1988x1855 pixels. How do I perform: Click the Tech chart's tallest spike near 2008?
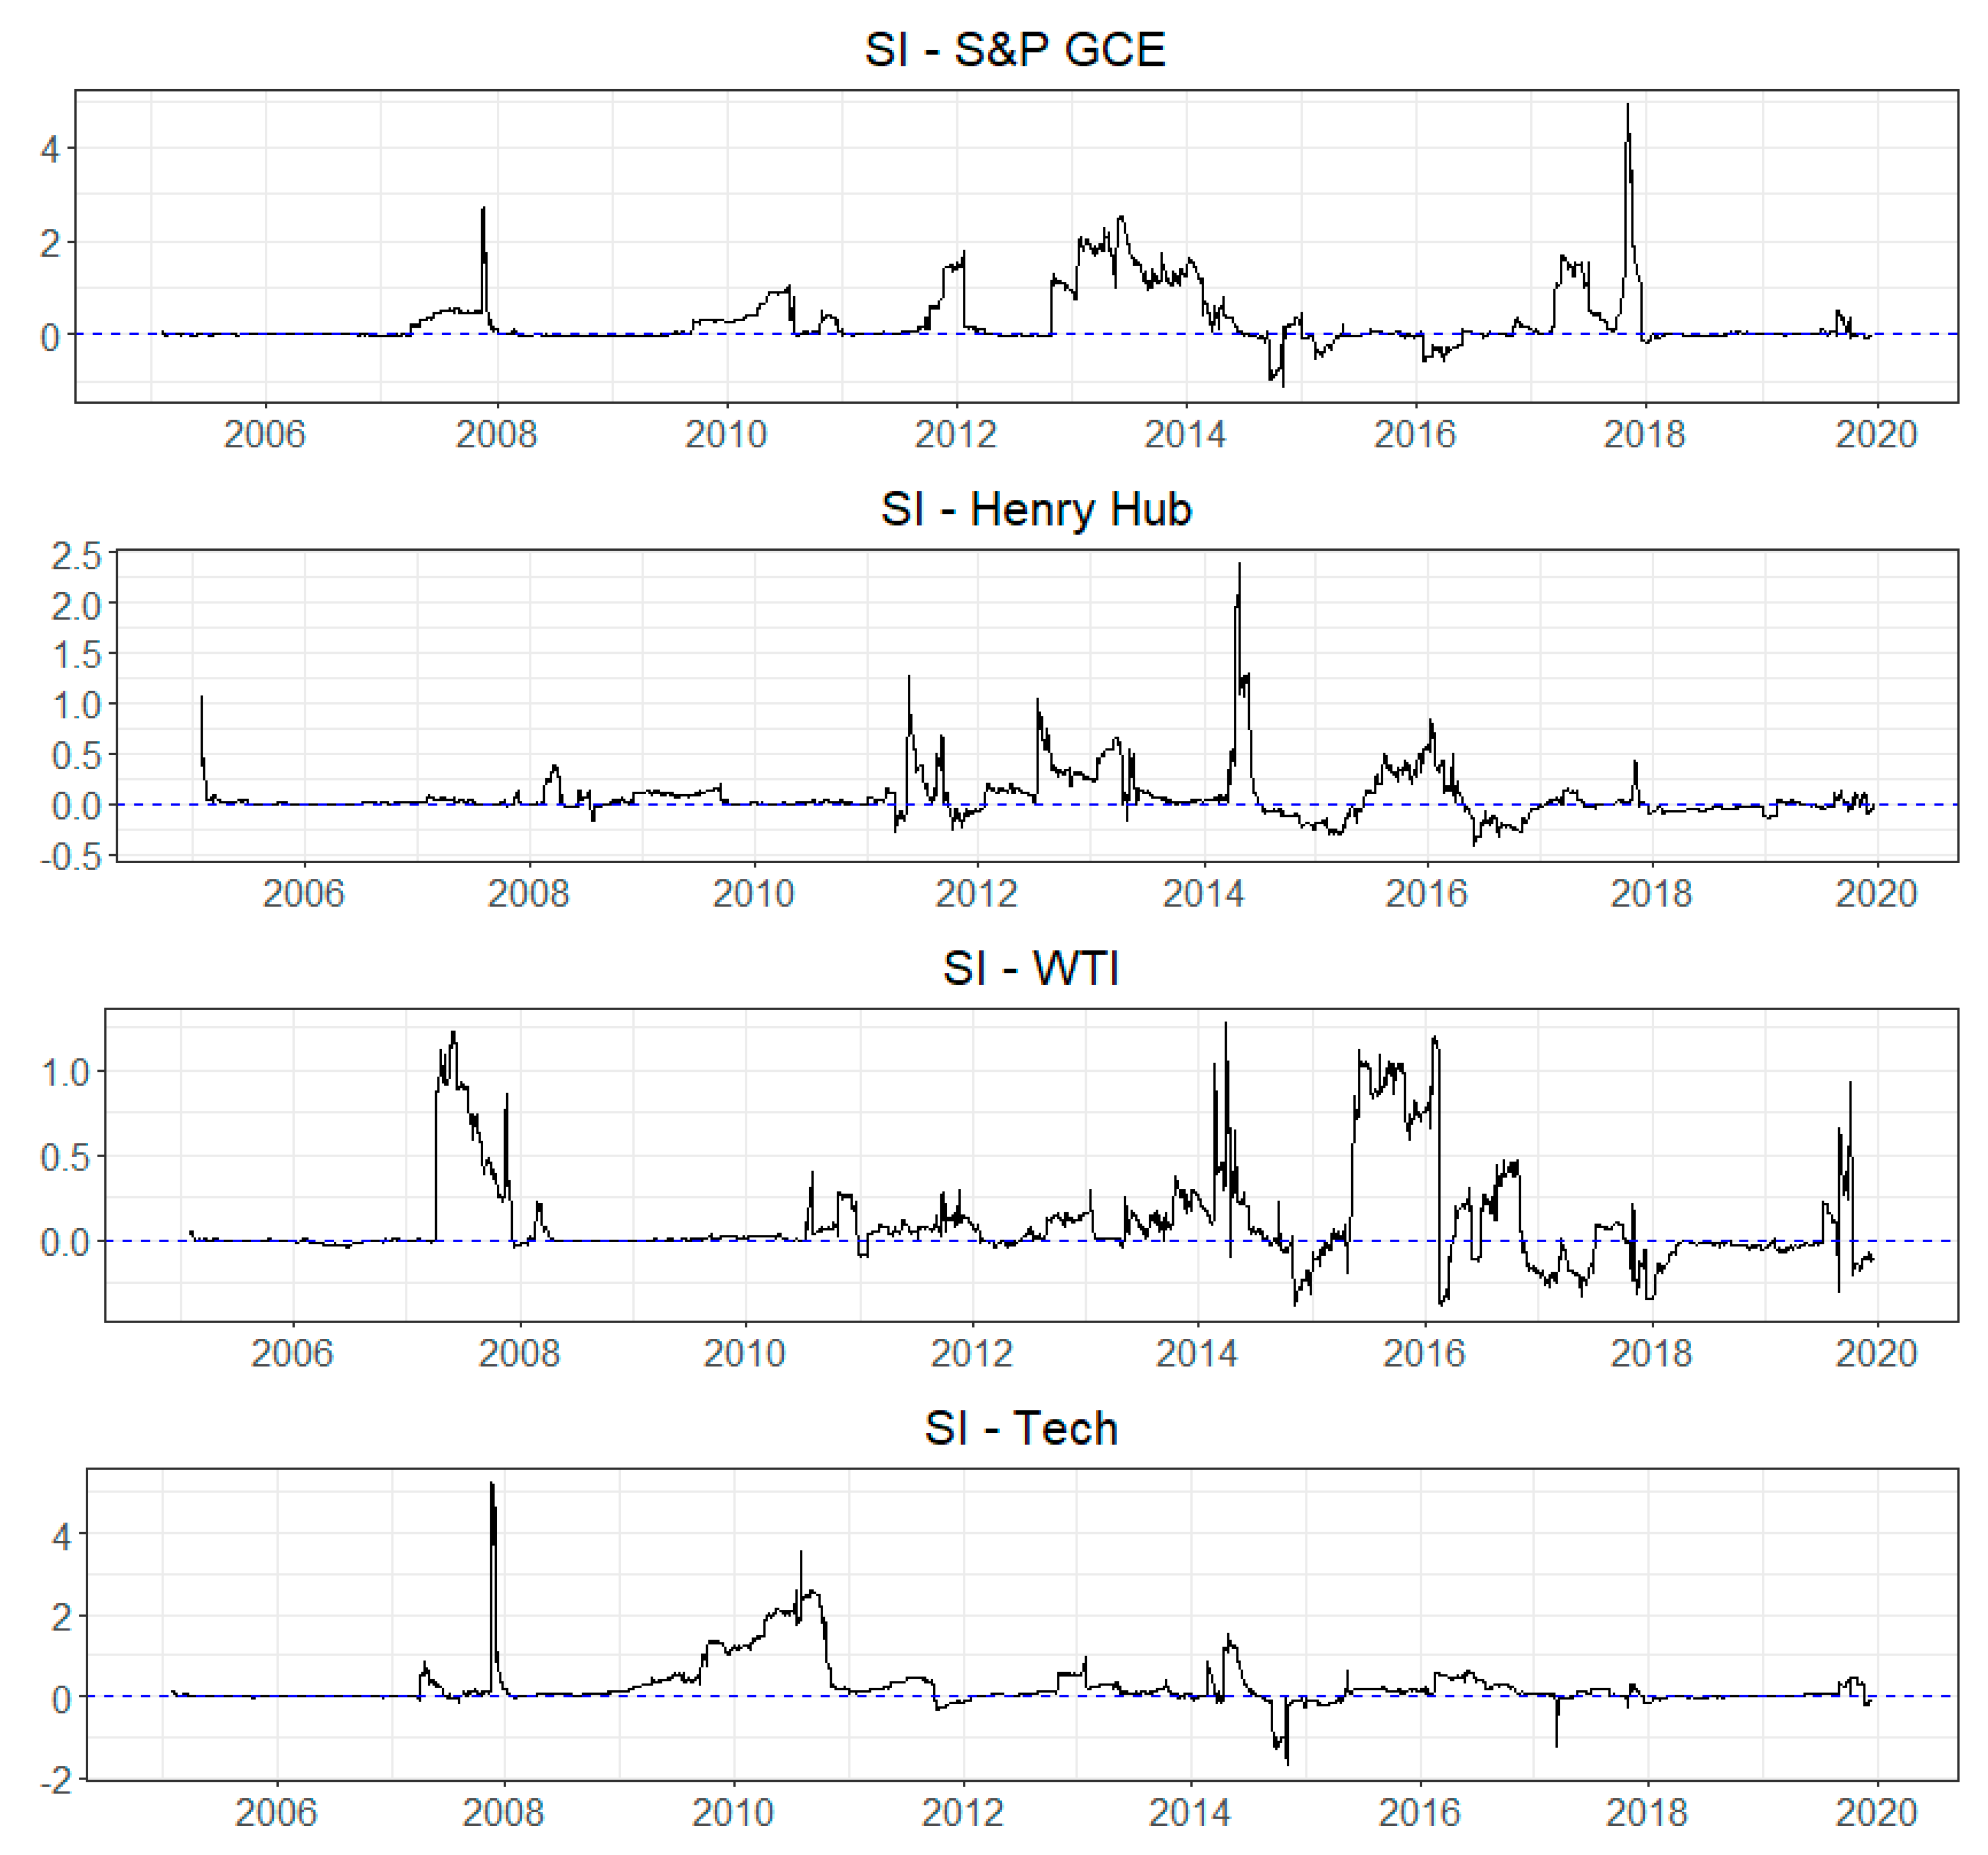pos(491,1490)
